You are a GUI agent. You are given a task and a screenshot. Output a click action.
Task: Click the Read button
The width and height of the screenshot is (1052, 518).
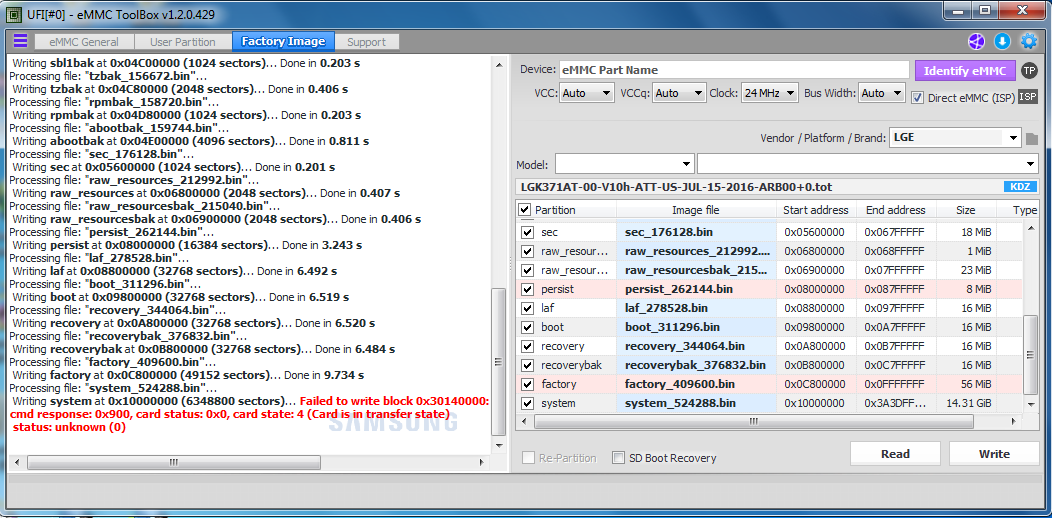(x=895, y=454)
